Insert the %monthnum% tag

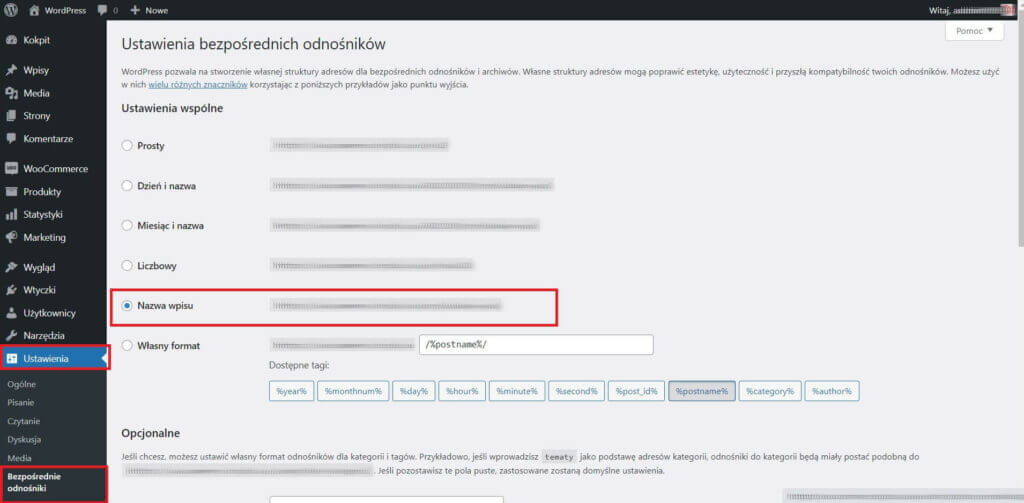353,391
